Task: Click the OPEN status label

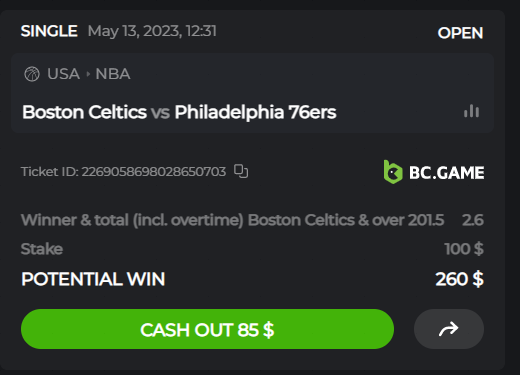Action: [460, 33]
